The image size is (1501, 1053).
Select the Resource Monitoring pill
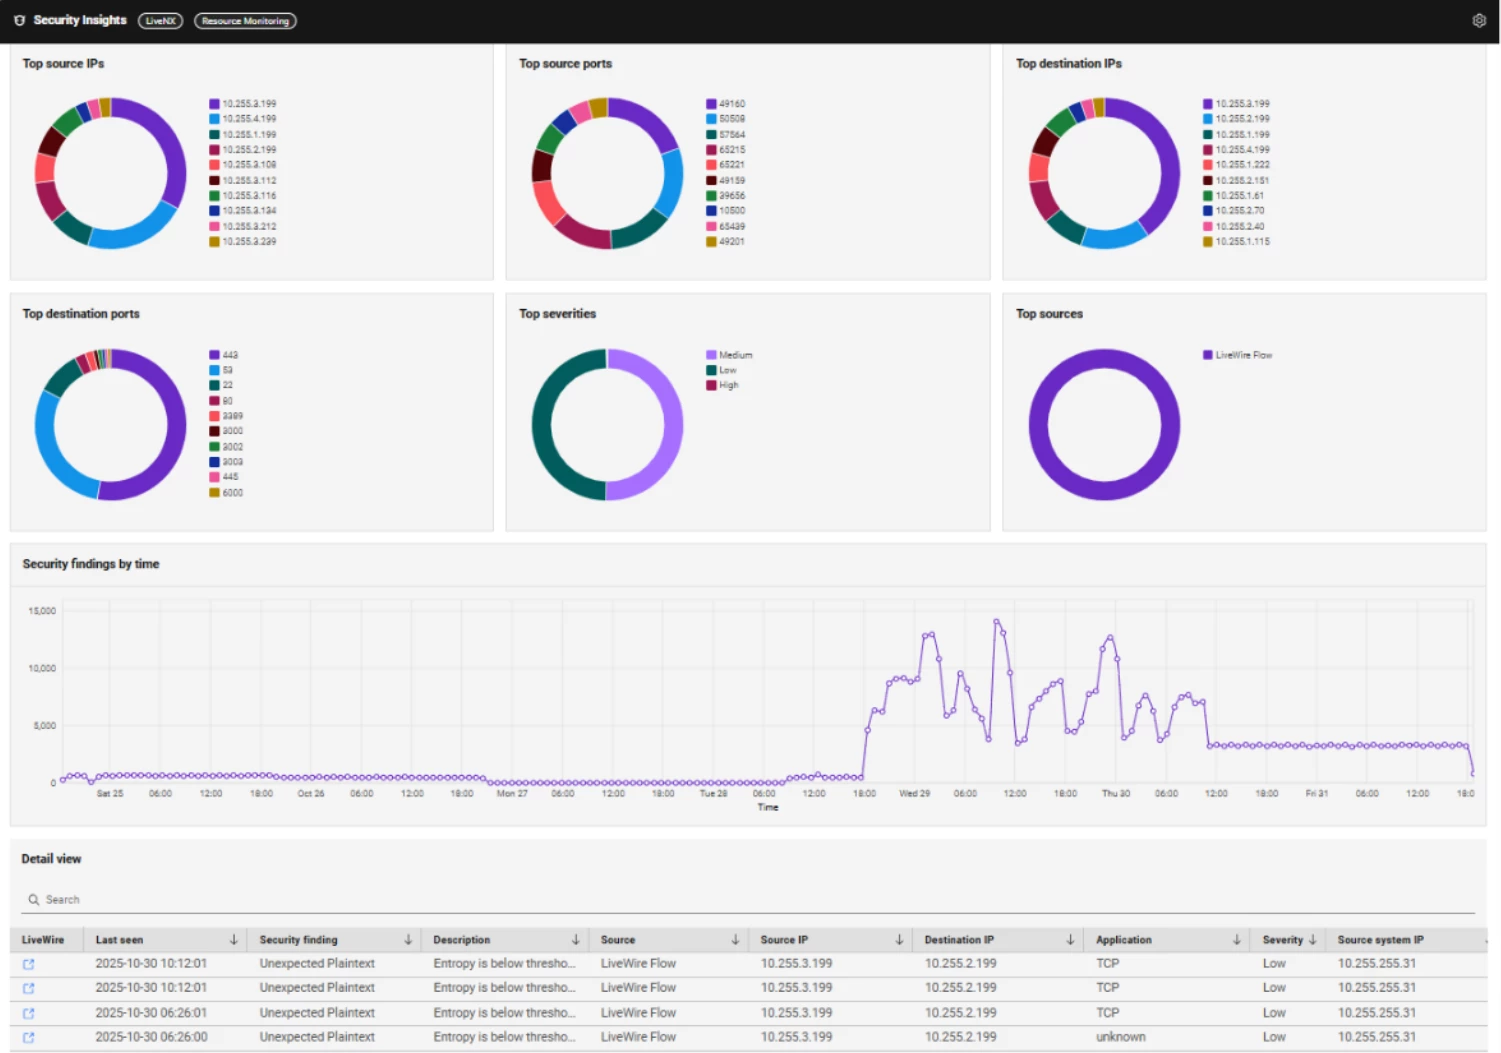pyautogui.click(x=245, y=20)
